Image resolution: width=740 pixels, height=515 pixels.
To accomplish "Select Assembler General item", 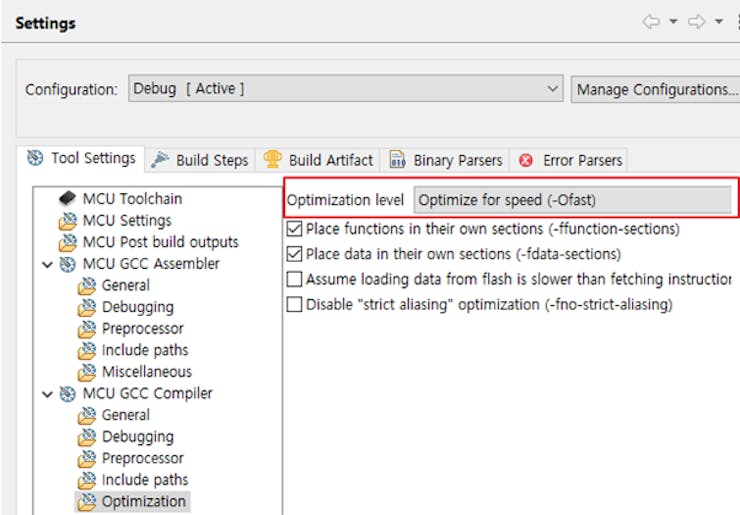I will 126,286.
